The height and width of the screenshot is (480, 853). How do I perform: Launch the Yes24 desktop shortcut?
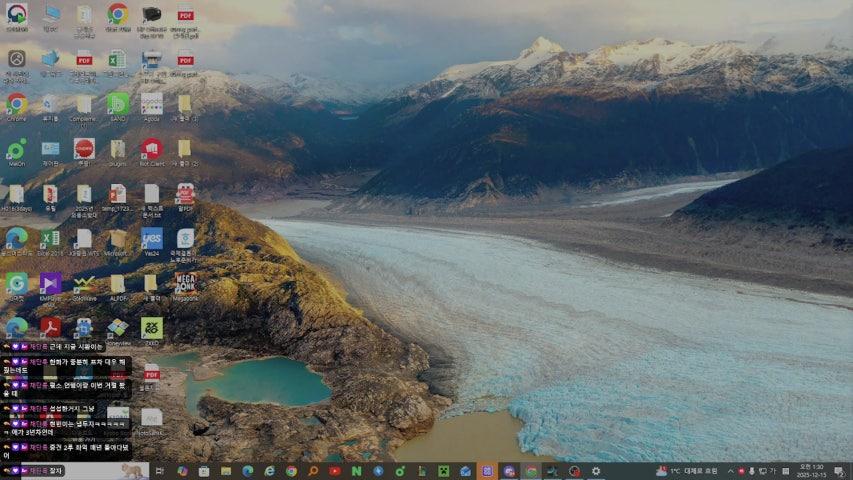(151, 238)
